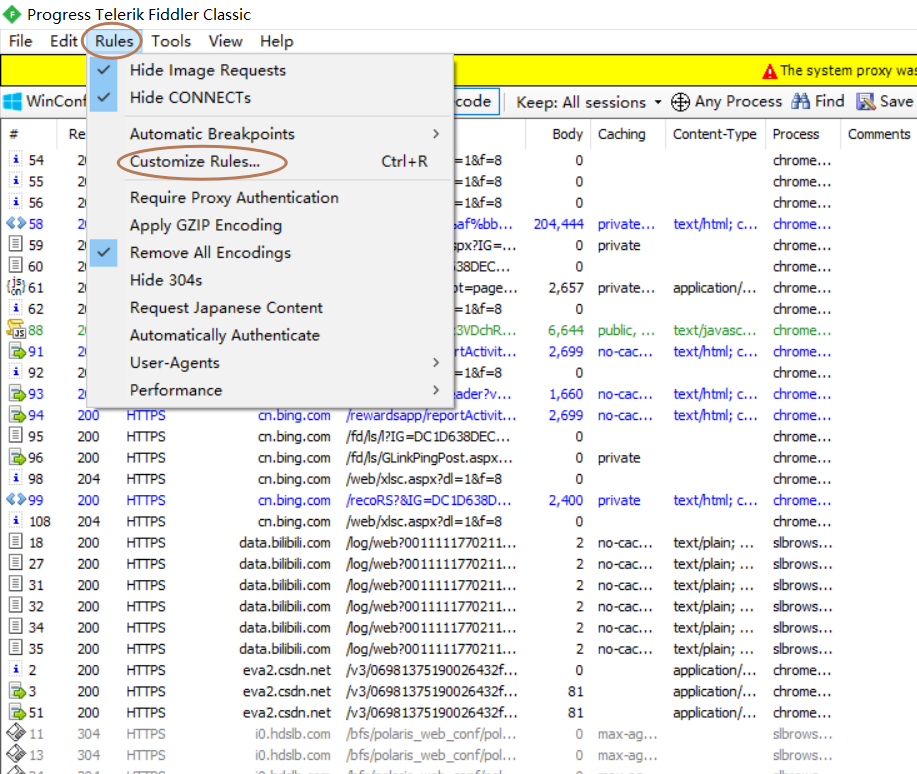Click the Find binoculars icon

click(x=801, y=101)
